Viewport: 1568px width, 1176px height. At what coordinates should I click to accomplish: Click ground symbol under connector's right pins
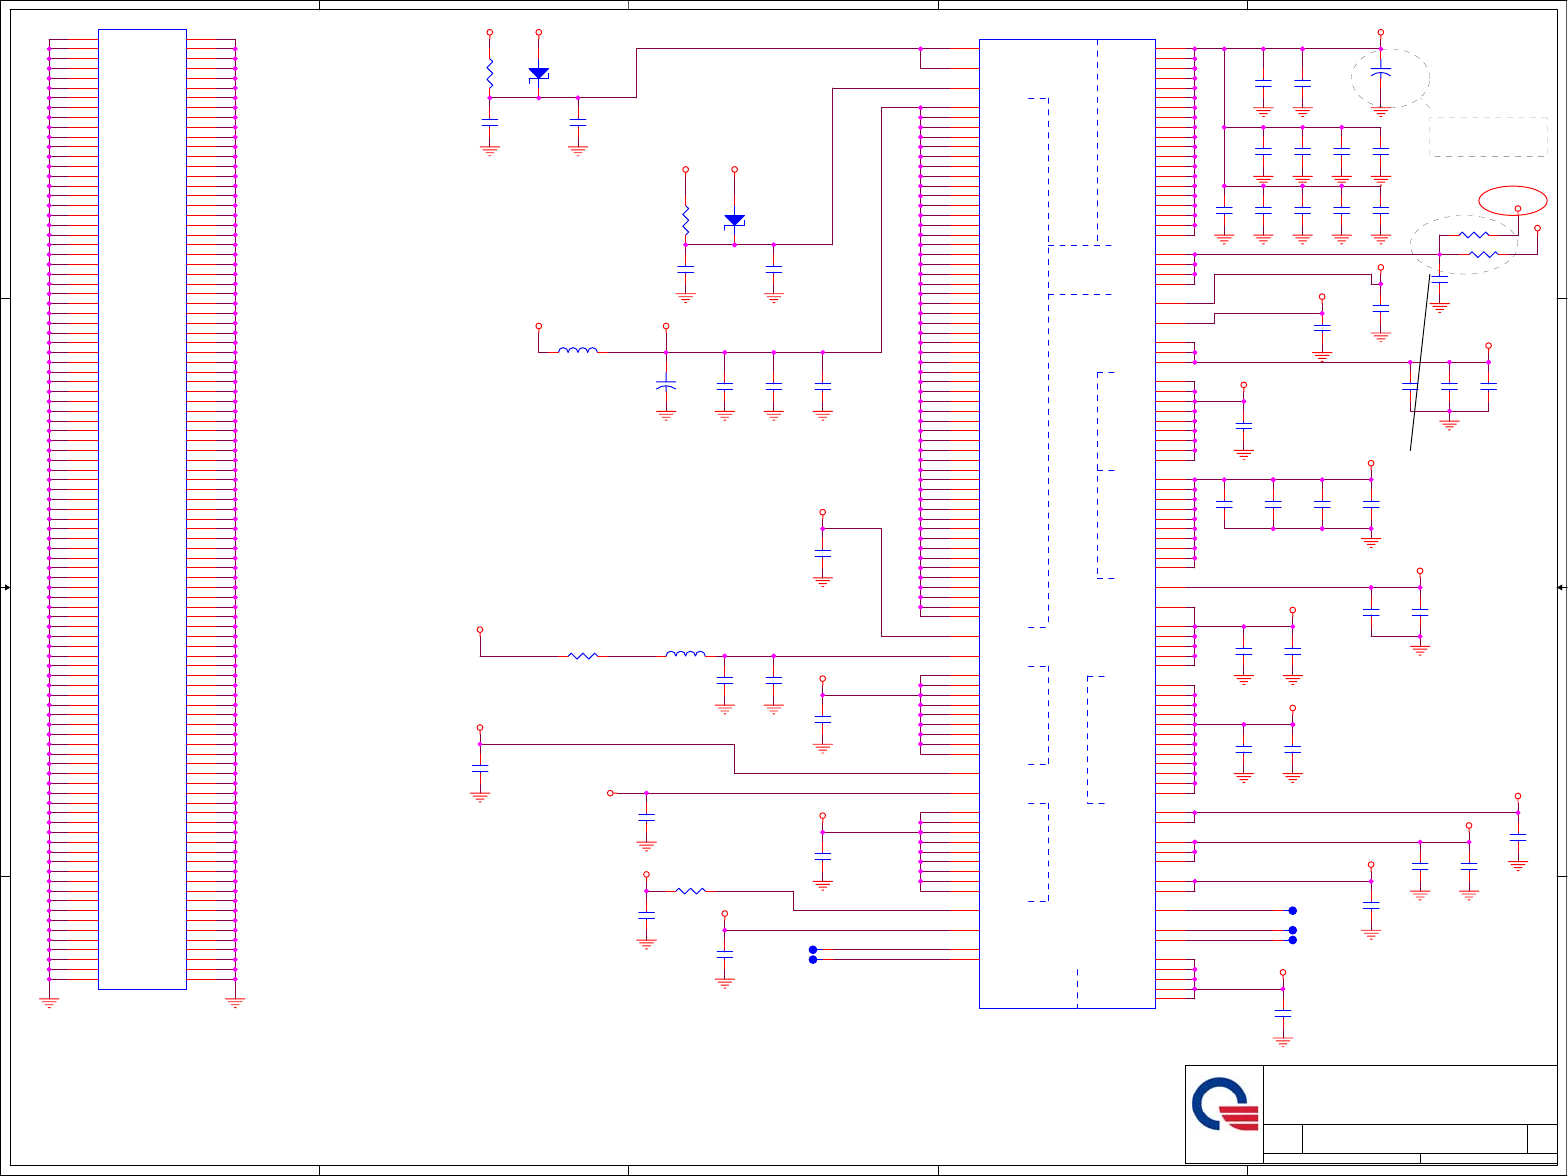(235, 1001)
